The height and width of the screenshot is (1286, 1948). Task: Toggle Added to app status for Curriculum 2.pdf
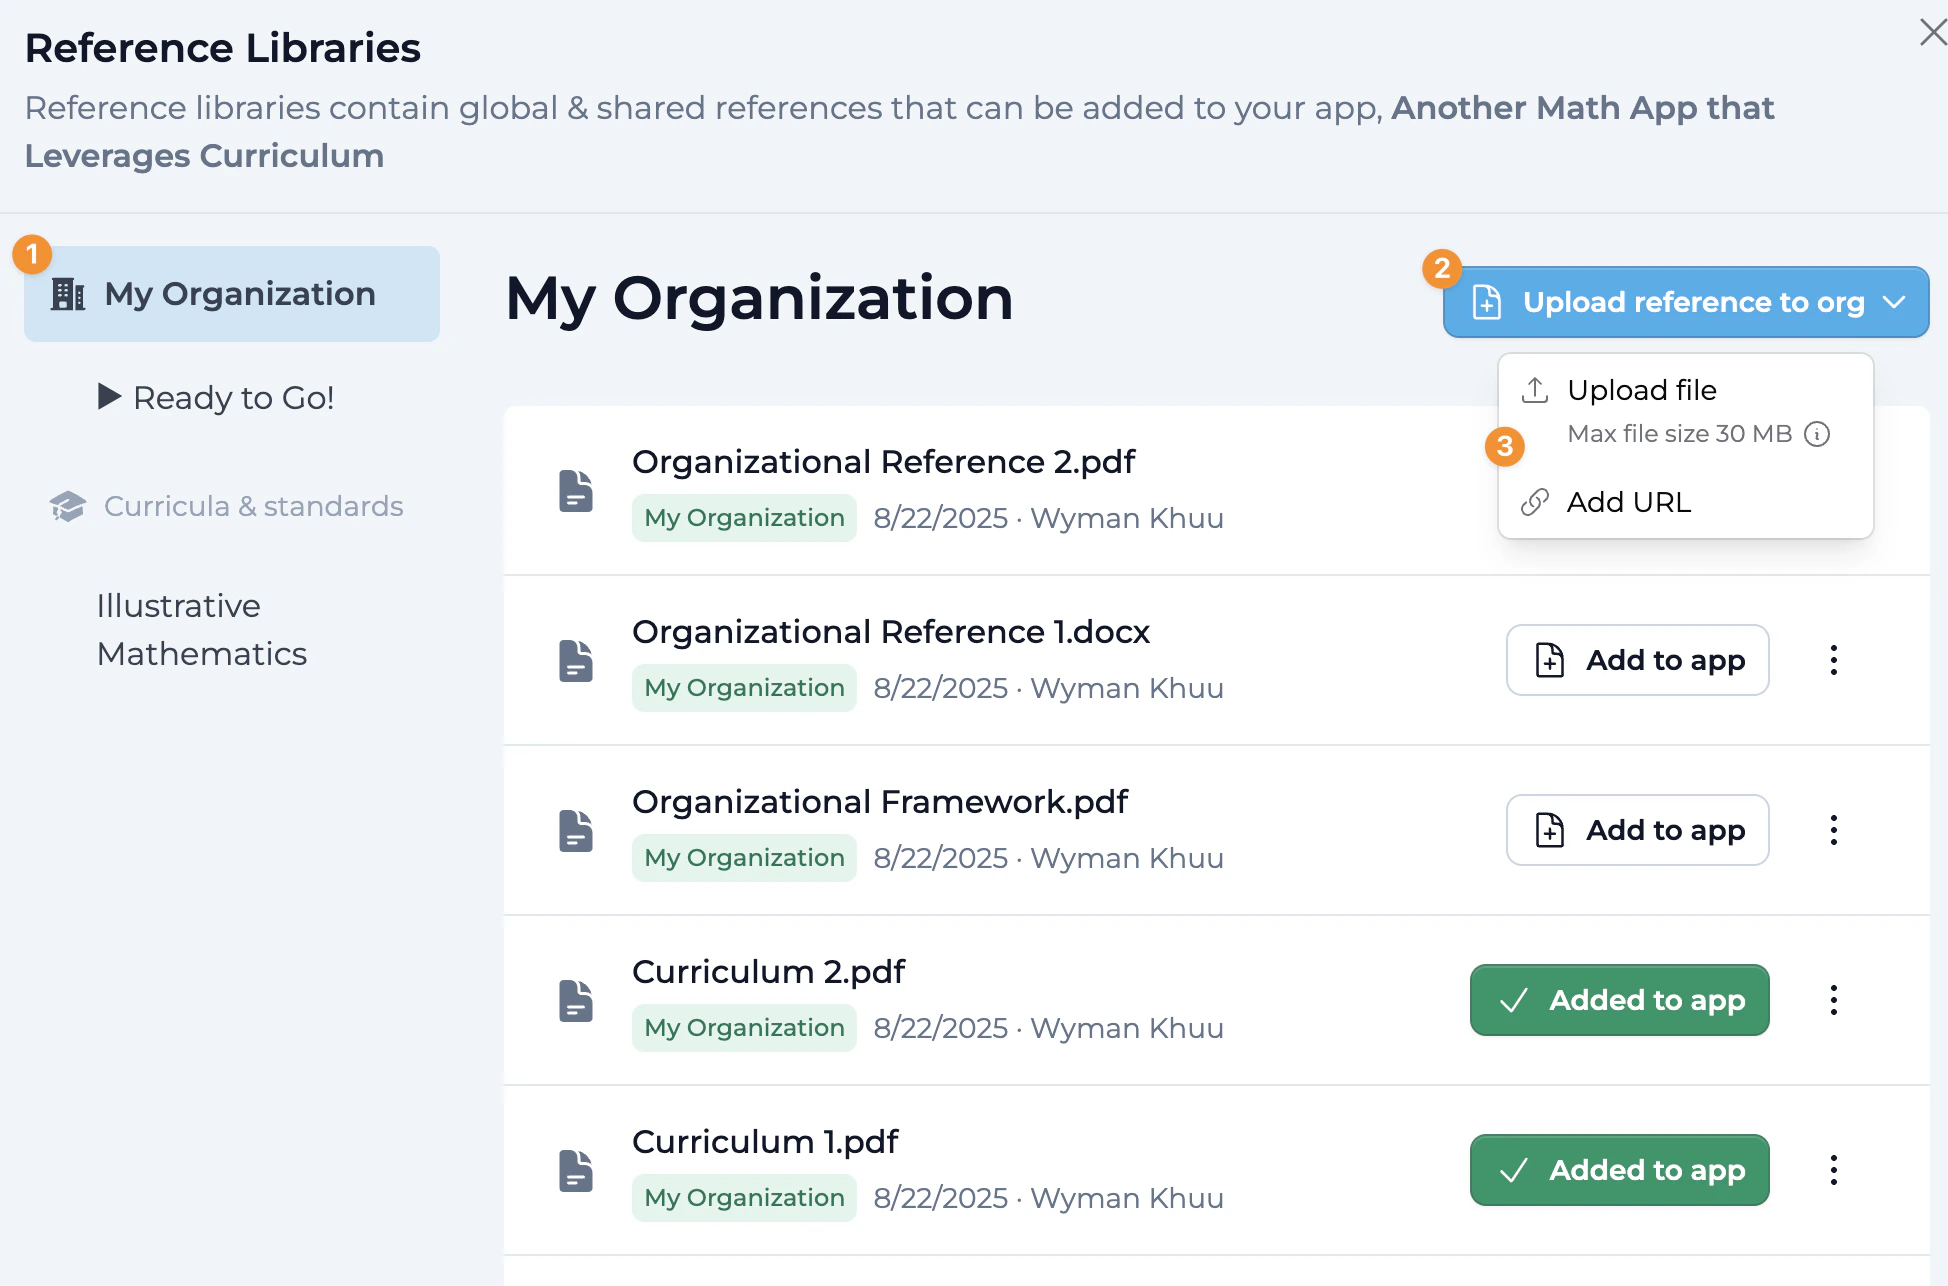point(1619,1000)
